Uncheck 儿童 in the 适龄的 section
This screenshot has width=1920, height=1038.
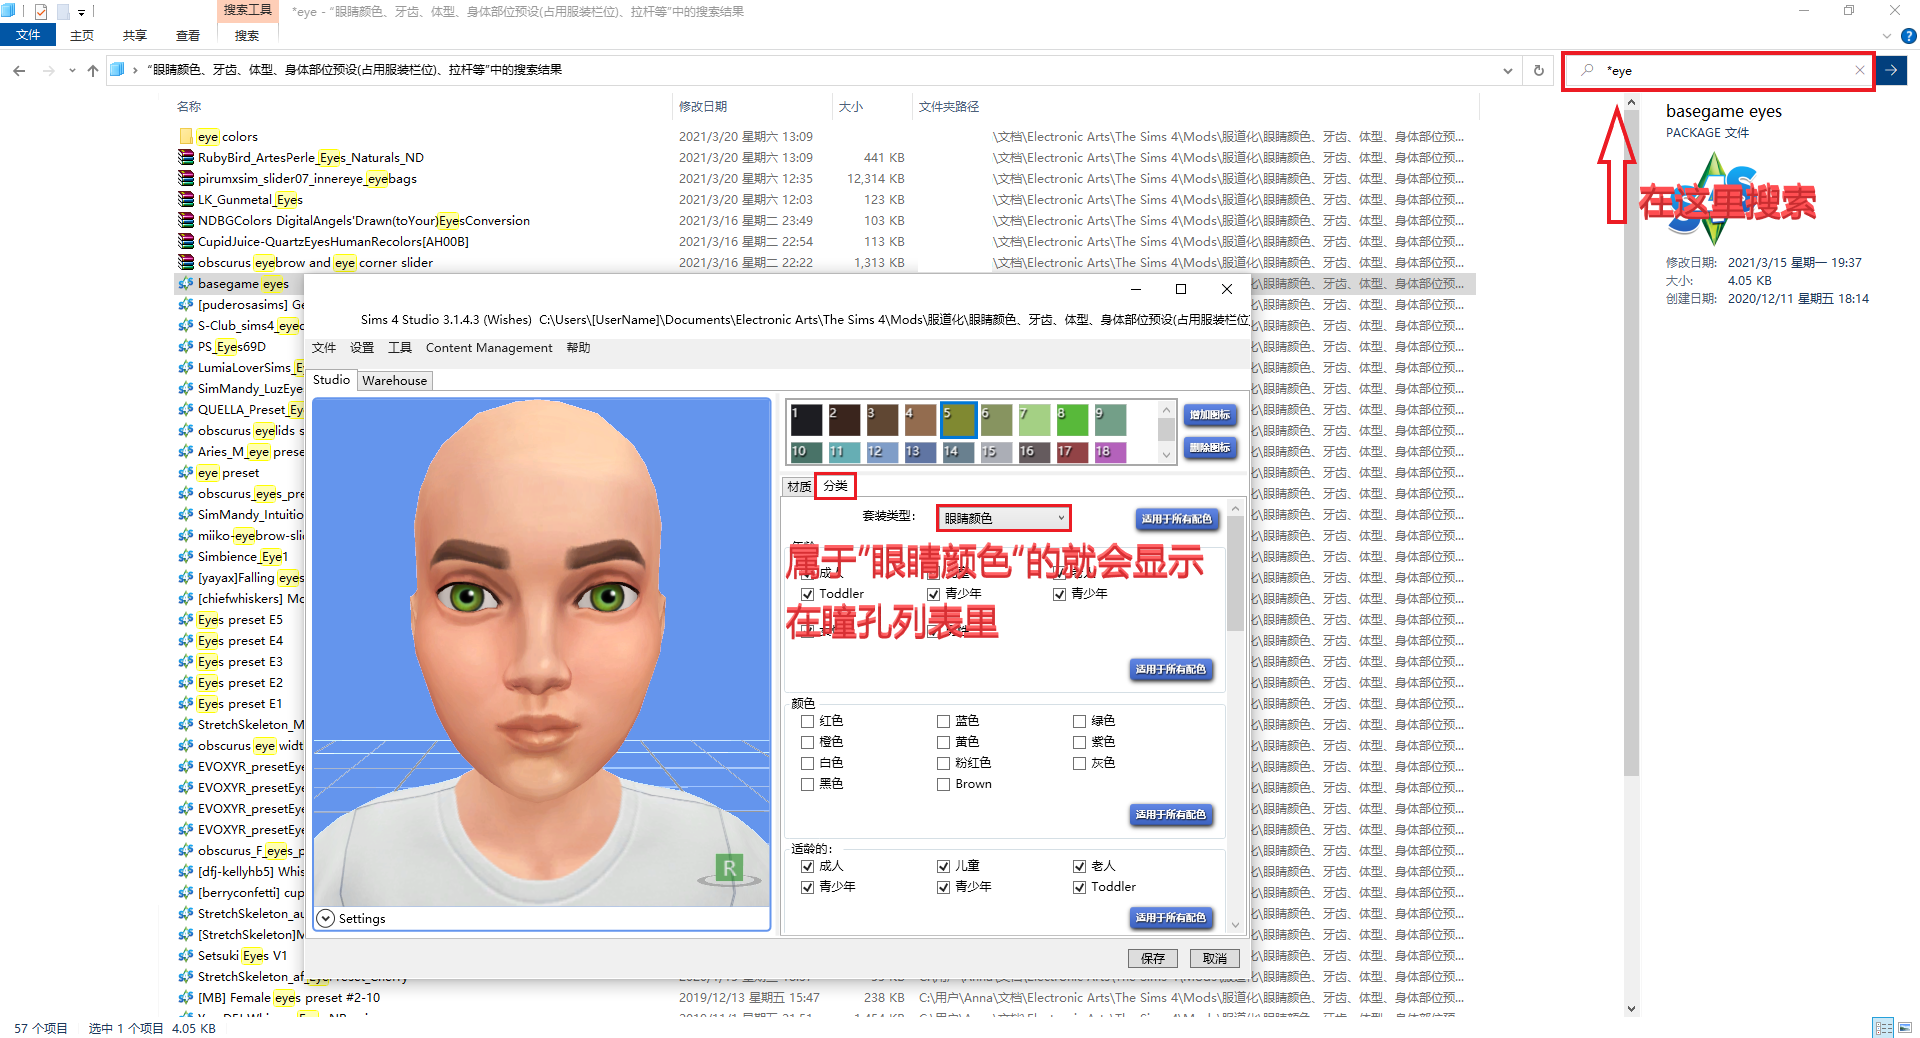pyautogui.click(x=943, y=866)
